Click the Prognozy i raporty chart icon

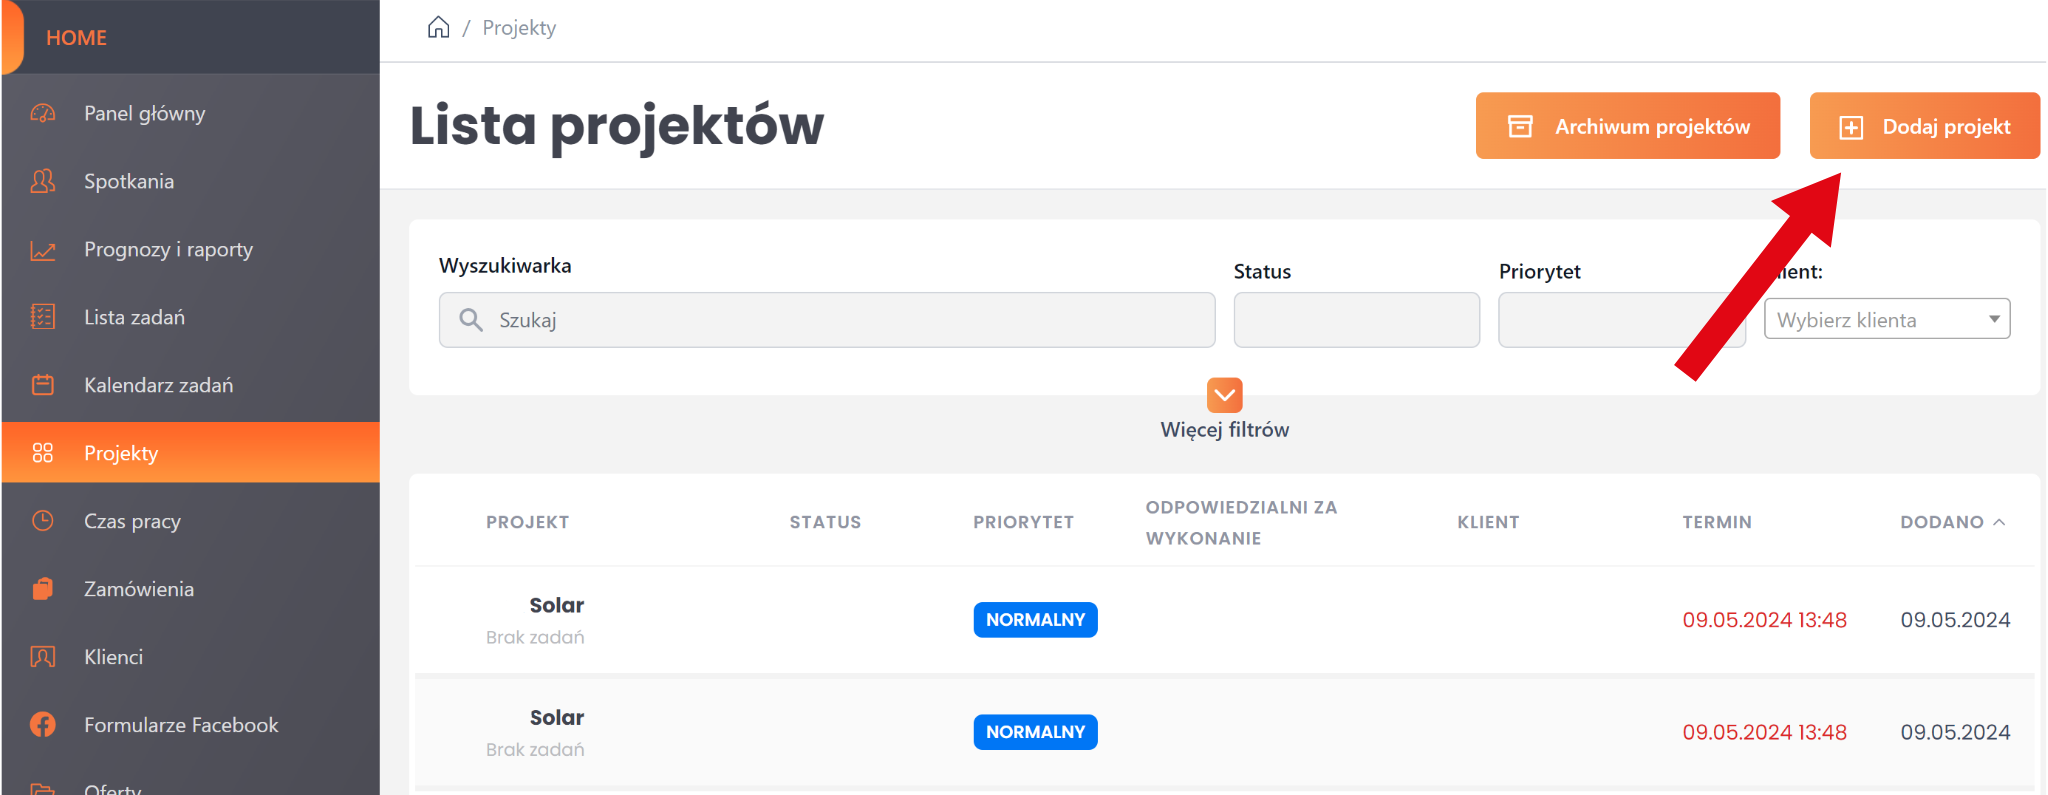(43, 250)
